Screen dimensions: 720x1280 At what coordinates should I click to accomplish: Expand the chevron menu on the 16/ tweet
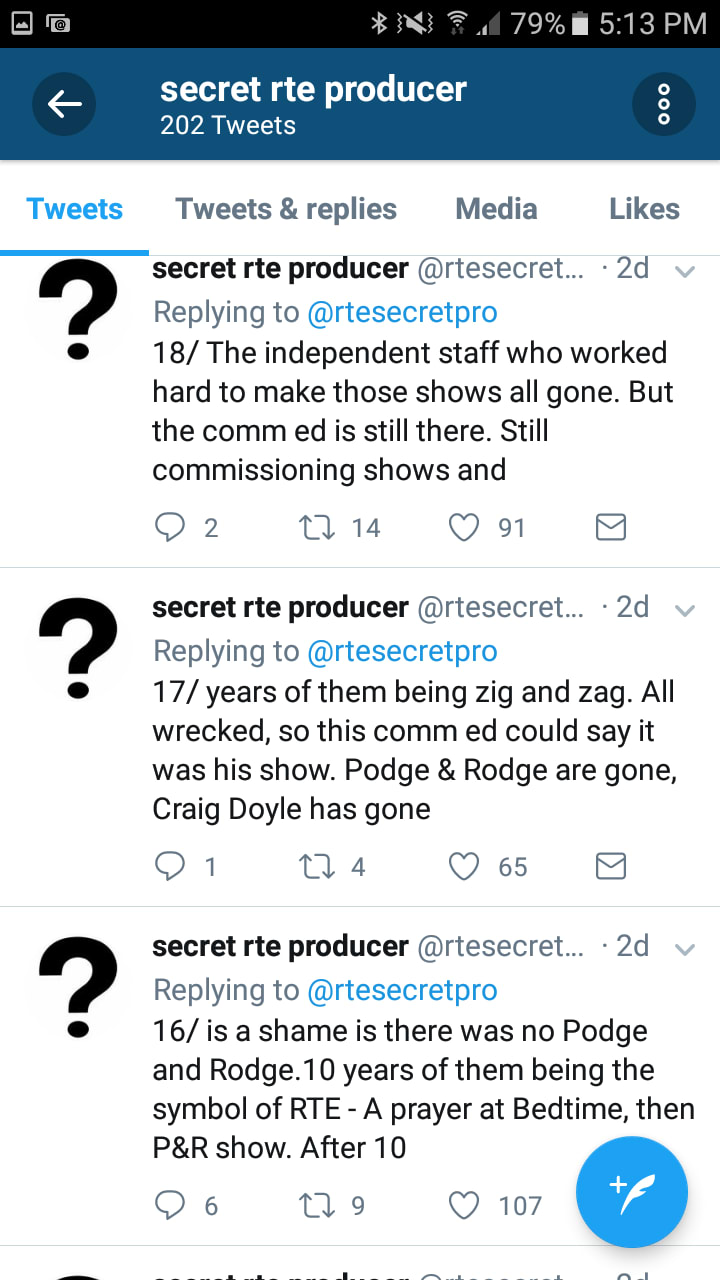[685, 949]
